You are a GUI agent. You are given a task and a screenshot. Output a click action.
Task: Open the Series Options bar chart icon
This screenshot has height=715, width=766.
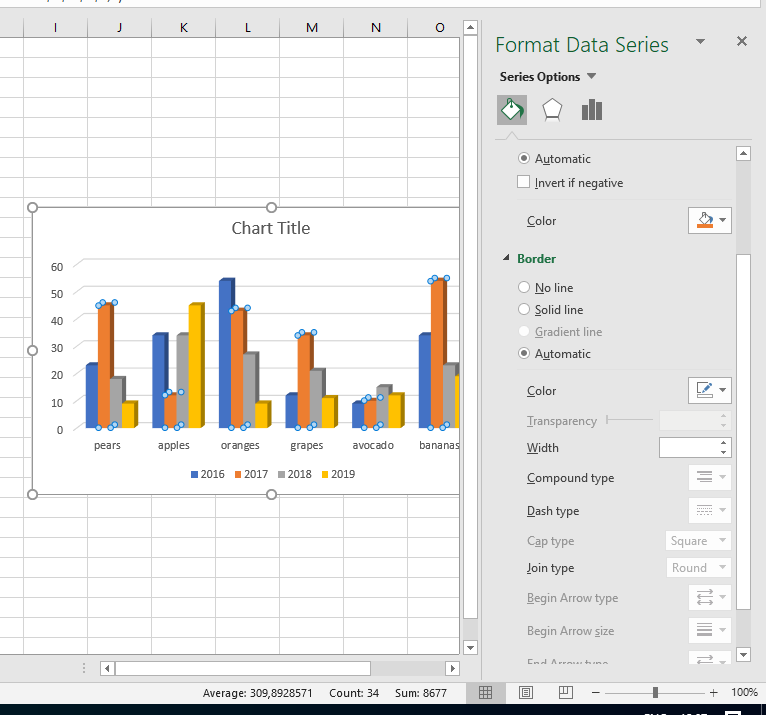[x=592, y=110]
